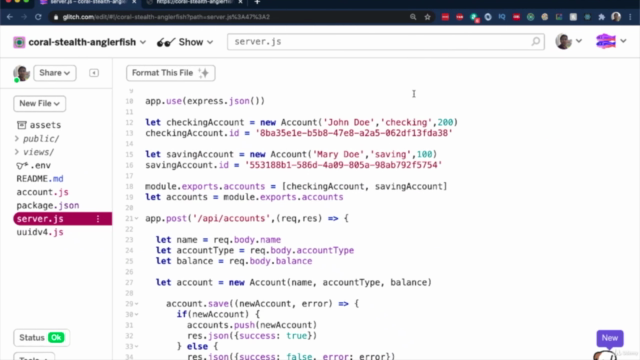Image resolution: width=640 pixels, height=360 pixels.
Task: Fold code at line 21 arrow
Action: [137, 219]
